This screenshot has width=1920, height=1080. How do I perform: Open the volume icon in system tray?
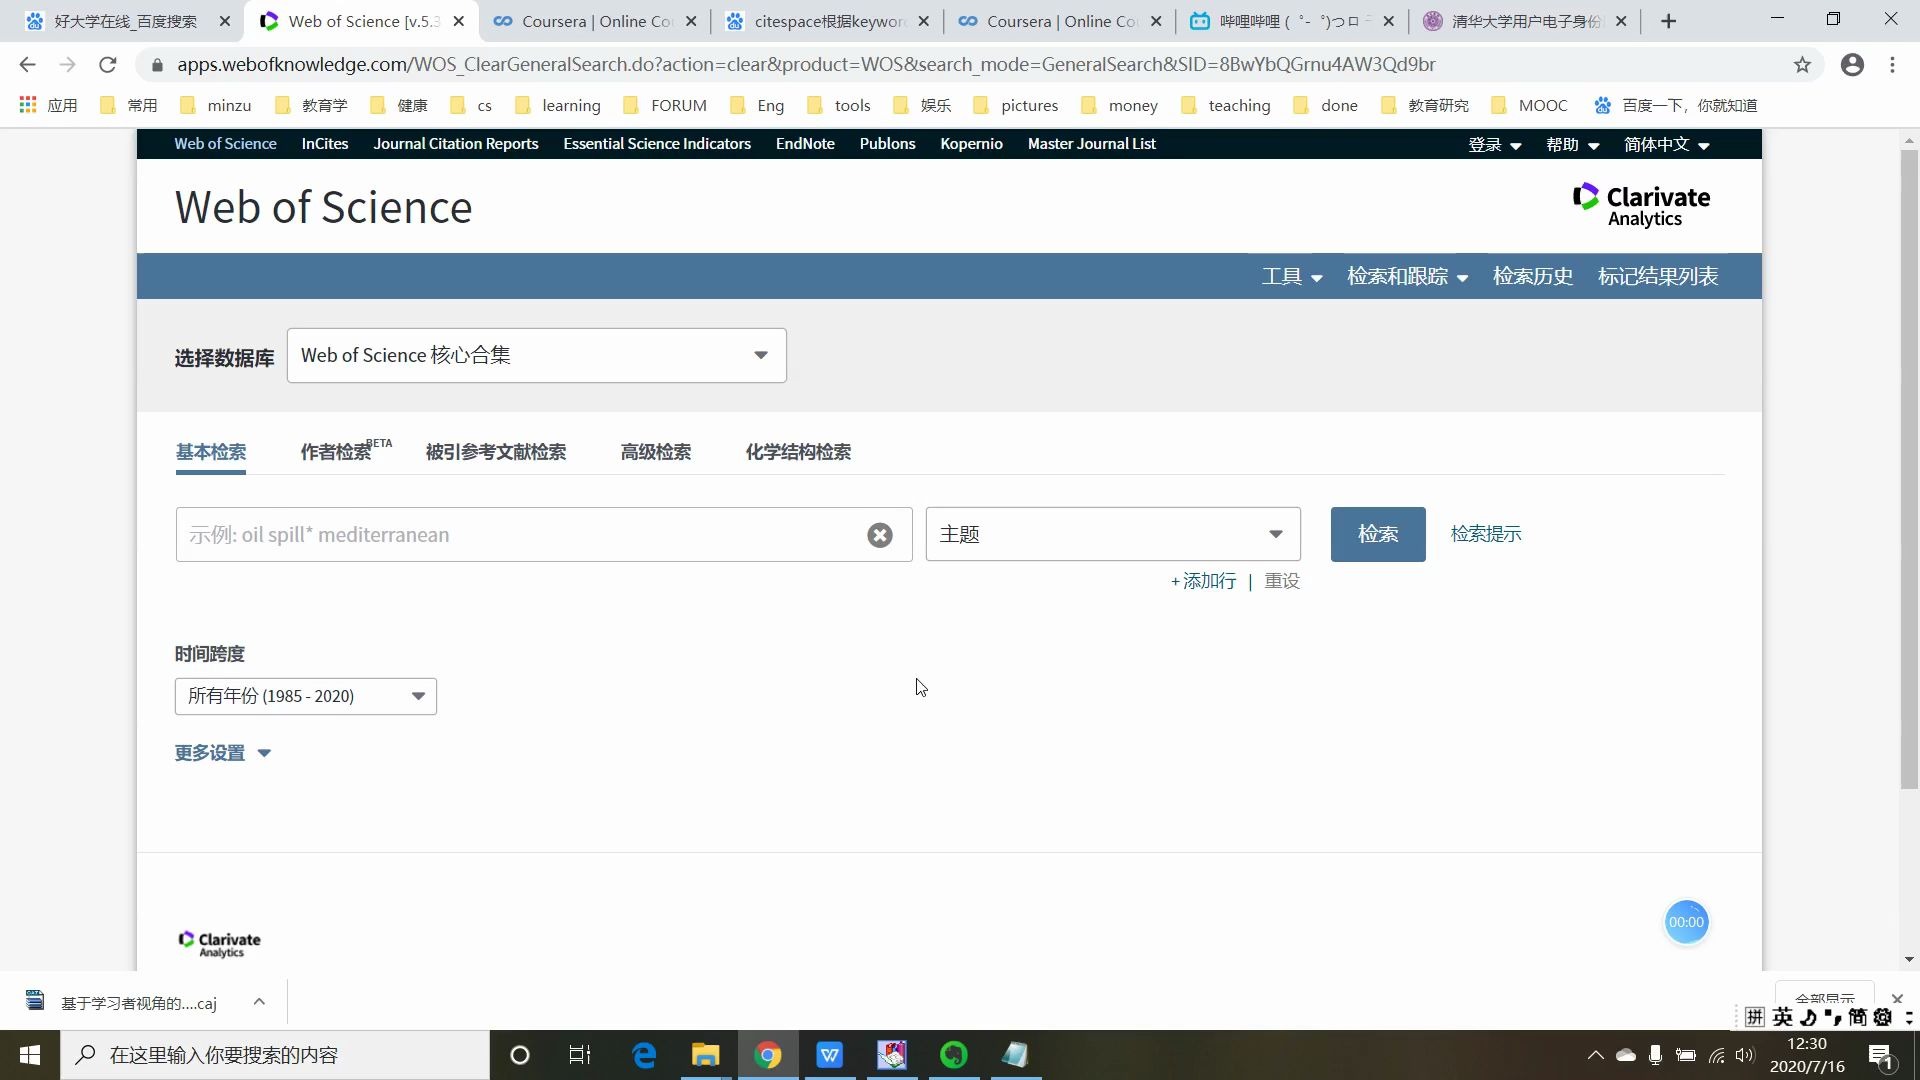point(1745,1055)
